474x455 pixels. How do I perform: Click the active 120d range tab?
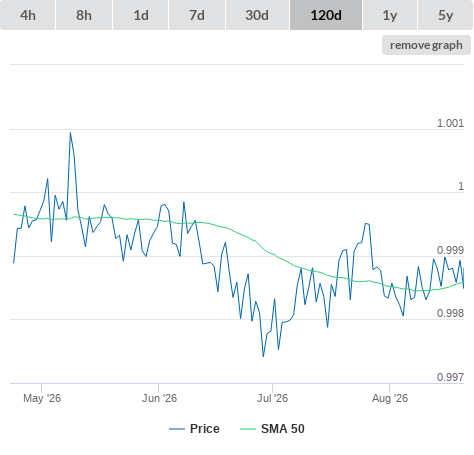(x=326, y=15)
